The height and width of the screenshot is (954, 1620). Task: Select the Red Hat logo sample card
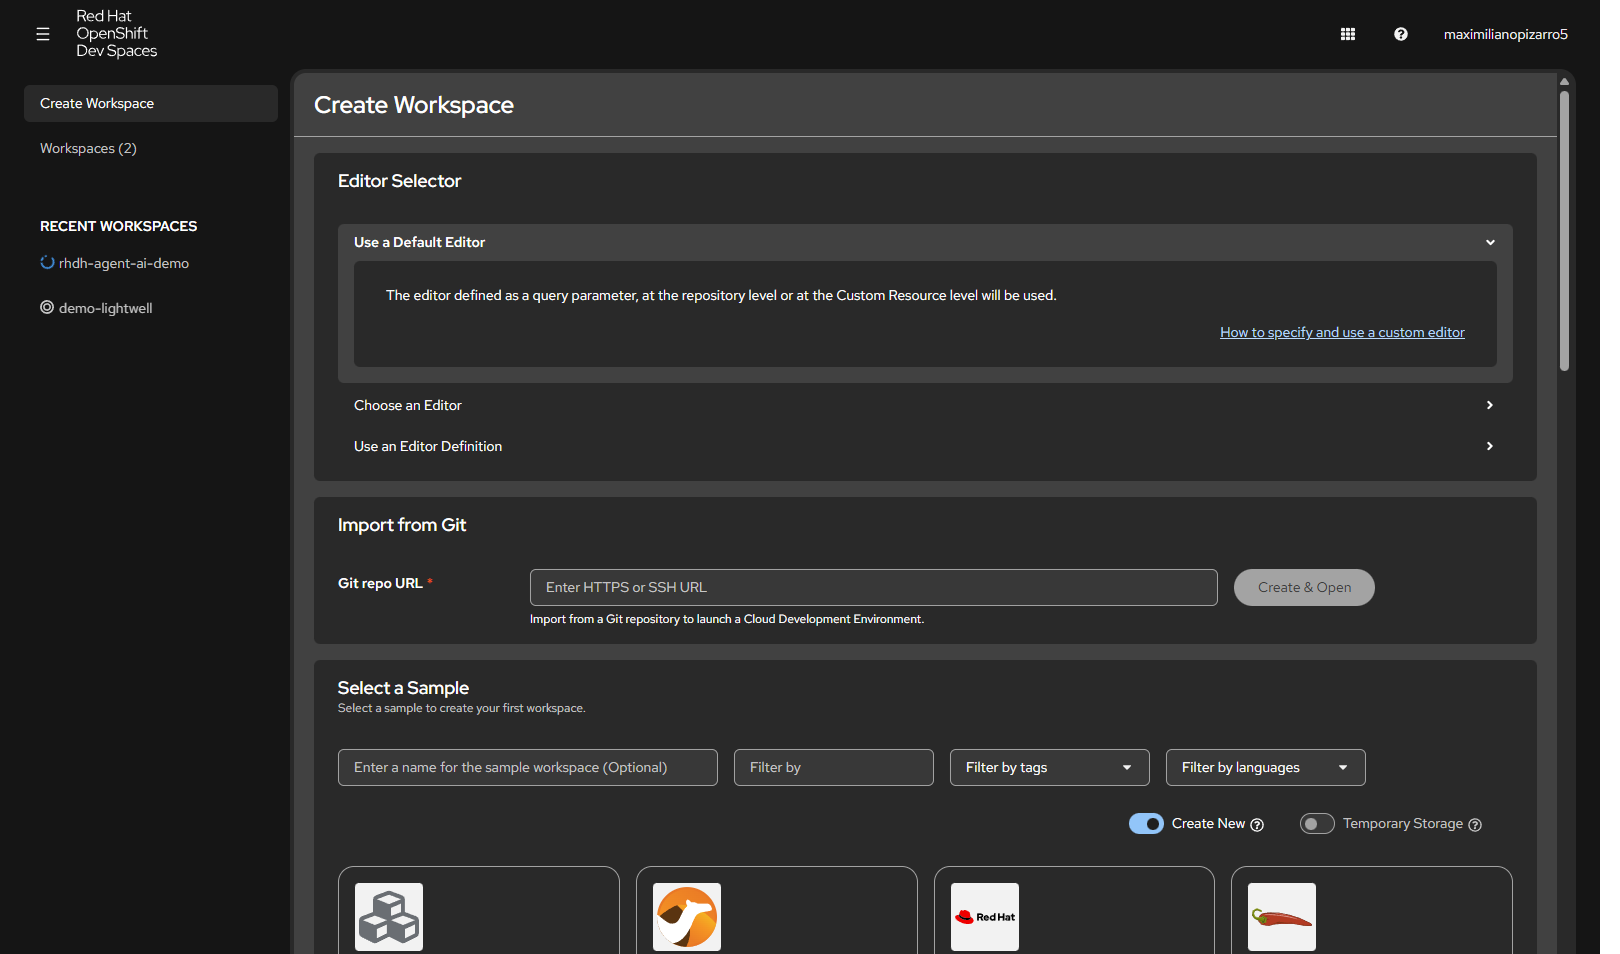1074,910
